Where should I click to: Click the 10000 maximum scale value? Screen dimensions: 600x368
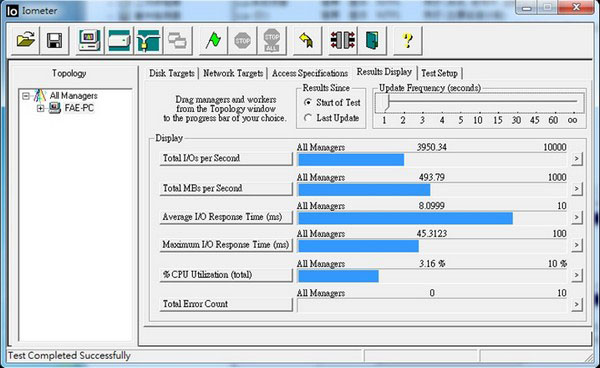(x=555, y=147)
